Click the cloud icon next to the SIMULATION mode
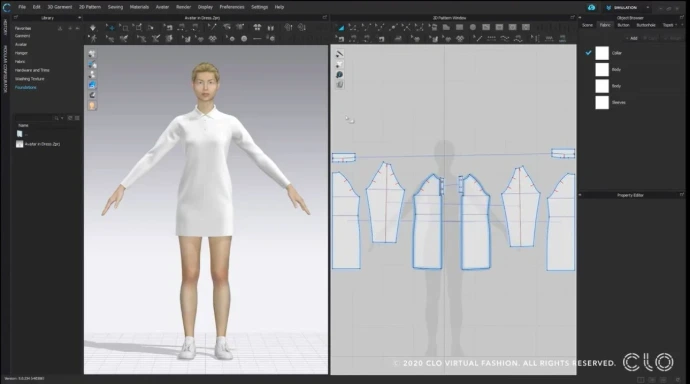This screenshot has width=690, height=384. [591, 7]
